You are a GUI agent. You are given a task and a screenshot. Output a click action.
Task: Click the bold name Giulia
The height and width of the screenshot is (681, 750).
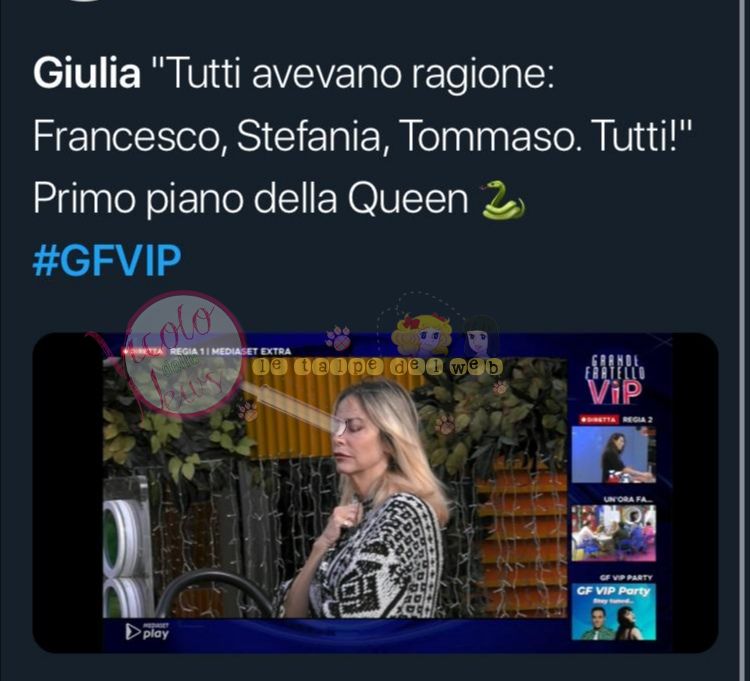click(x=87, y=75)
